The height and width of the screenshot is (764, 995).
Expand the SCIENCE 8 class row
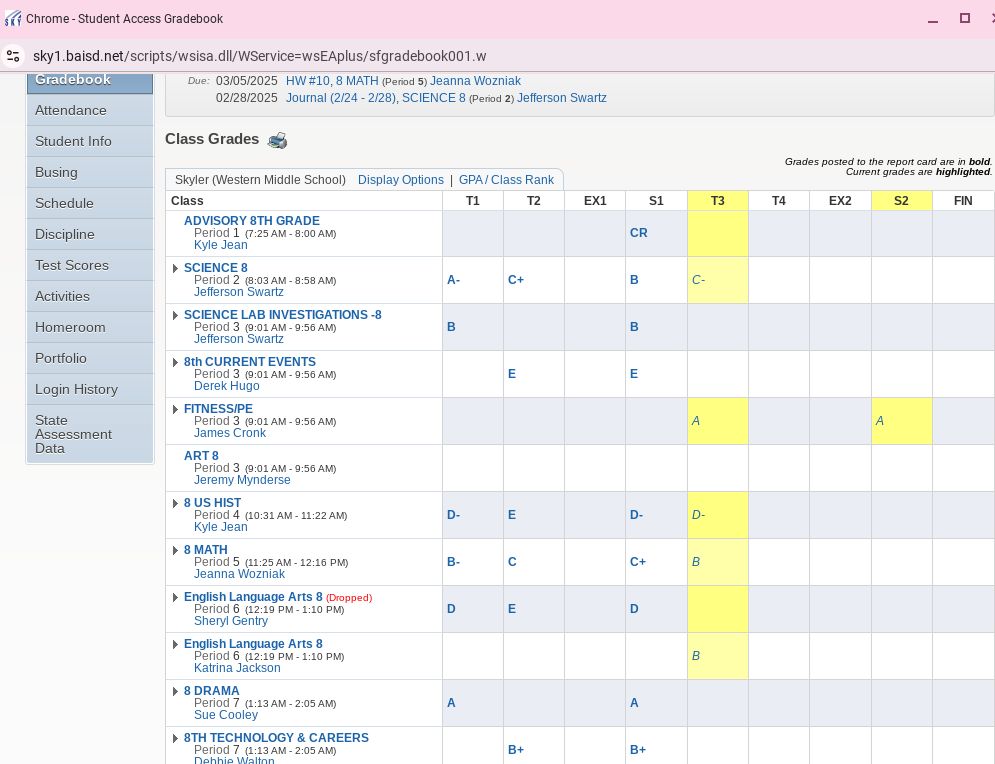175,268
